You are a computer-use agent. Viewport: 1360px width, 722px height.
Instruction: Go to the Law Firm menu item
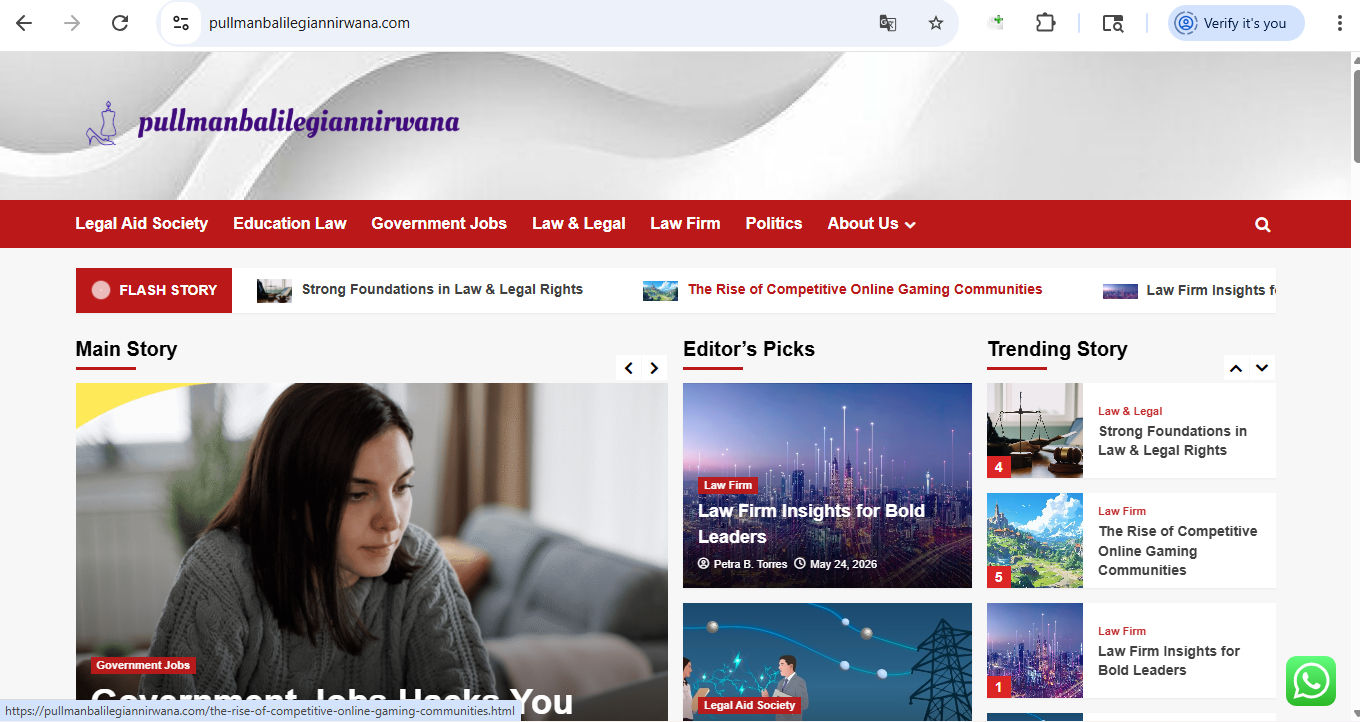coord(685,224)
